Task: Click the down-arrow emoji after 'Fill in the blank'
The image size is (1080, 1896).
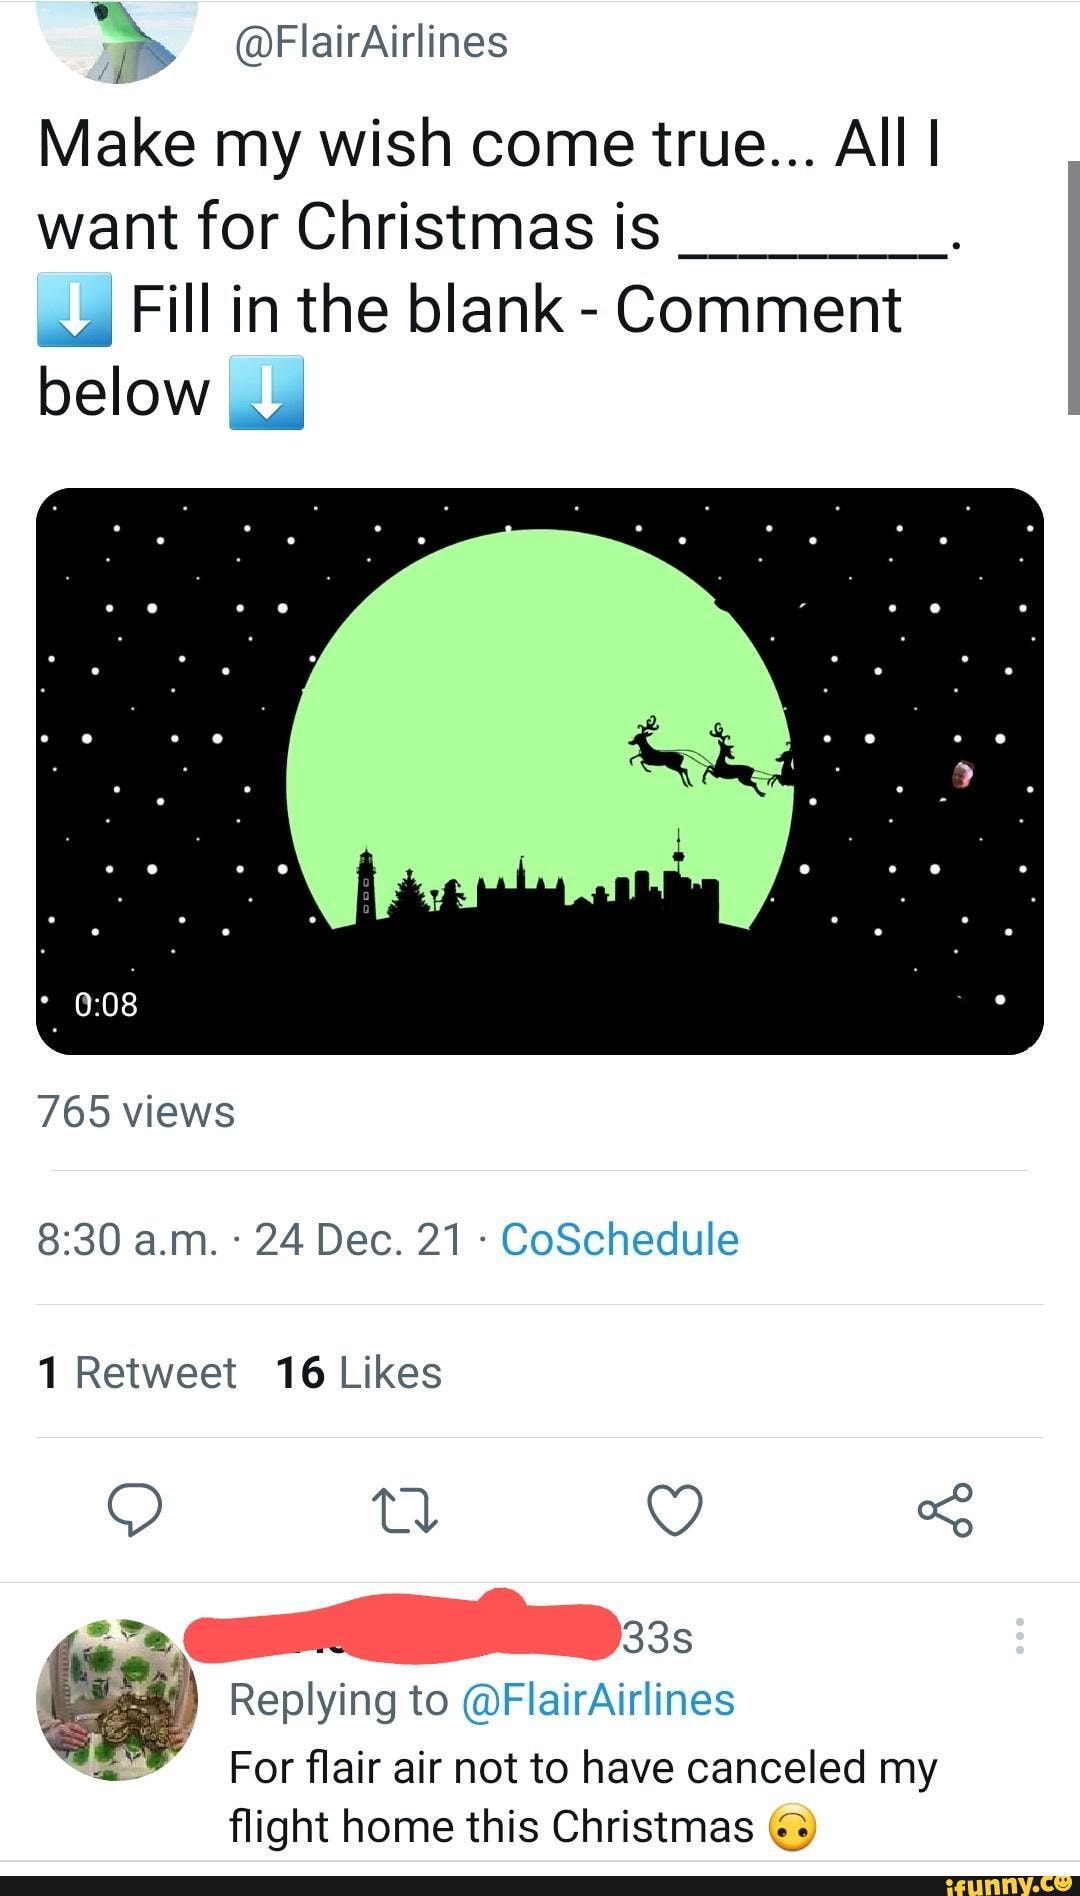Action: (x=74, y=310)
